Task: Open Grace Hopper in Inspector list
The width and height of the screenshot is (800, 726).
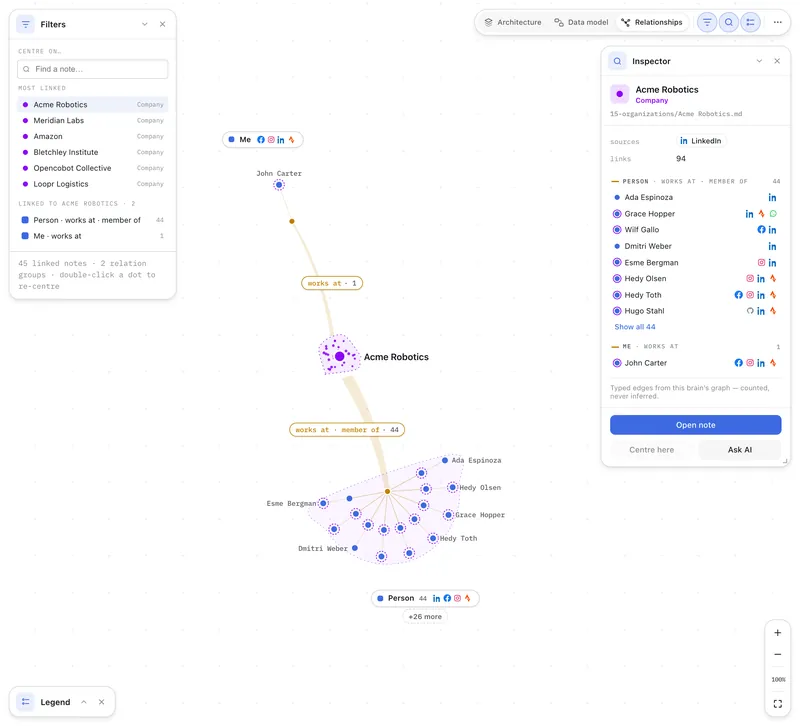Action: click(695, 214)
